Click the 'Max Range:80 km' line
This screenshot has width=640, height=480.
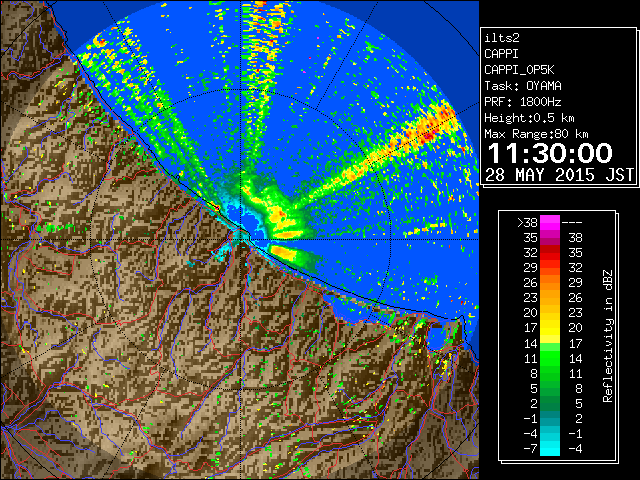tap(536, 134)
